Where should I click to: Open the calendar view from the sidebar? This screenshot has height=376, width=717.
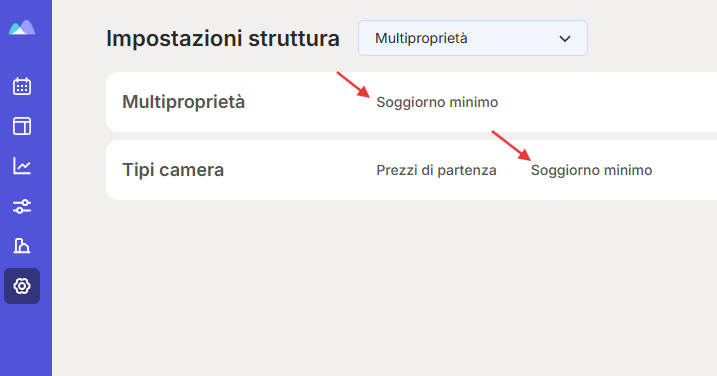pyautogui.click(x=22, y=86)
